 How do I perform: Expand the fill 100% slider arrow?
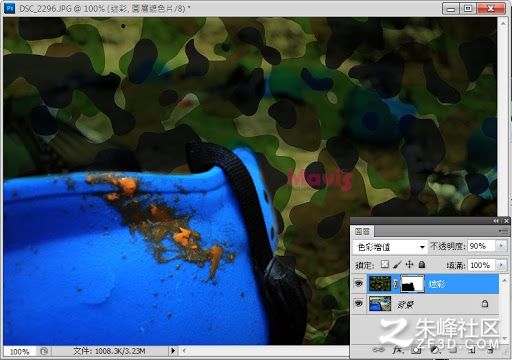[x=501, y=265]
